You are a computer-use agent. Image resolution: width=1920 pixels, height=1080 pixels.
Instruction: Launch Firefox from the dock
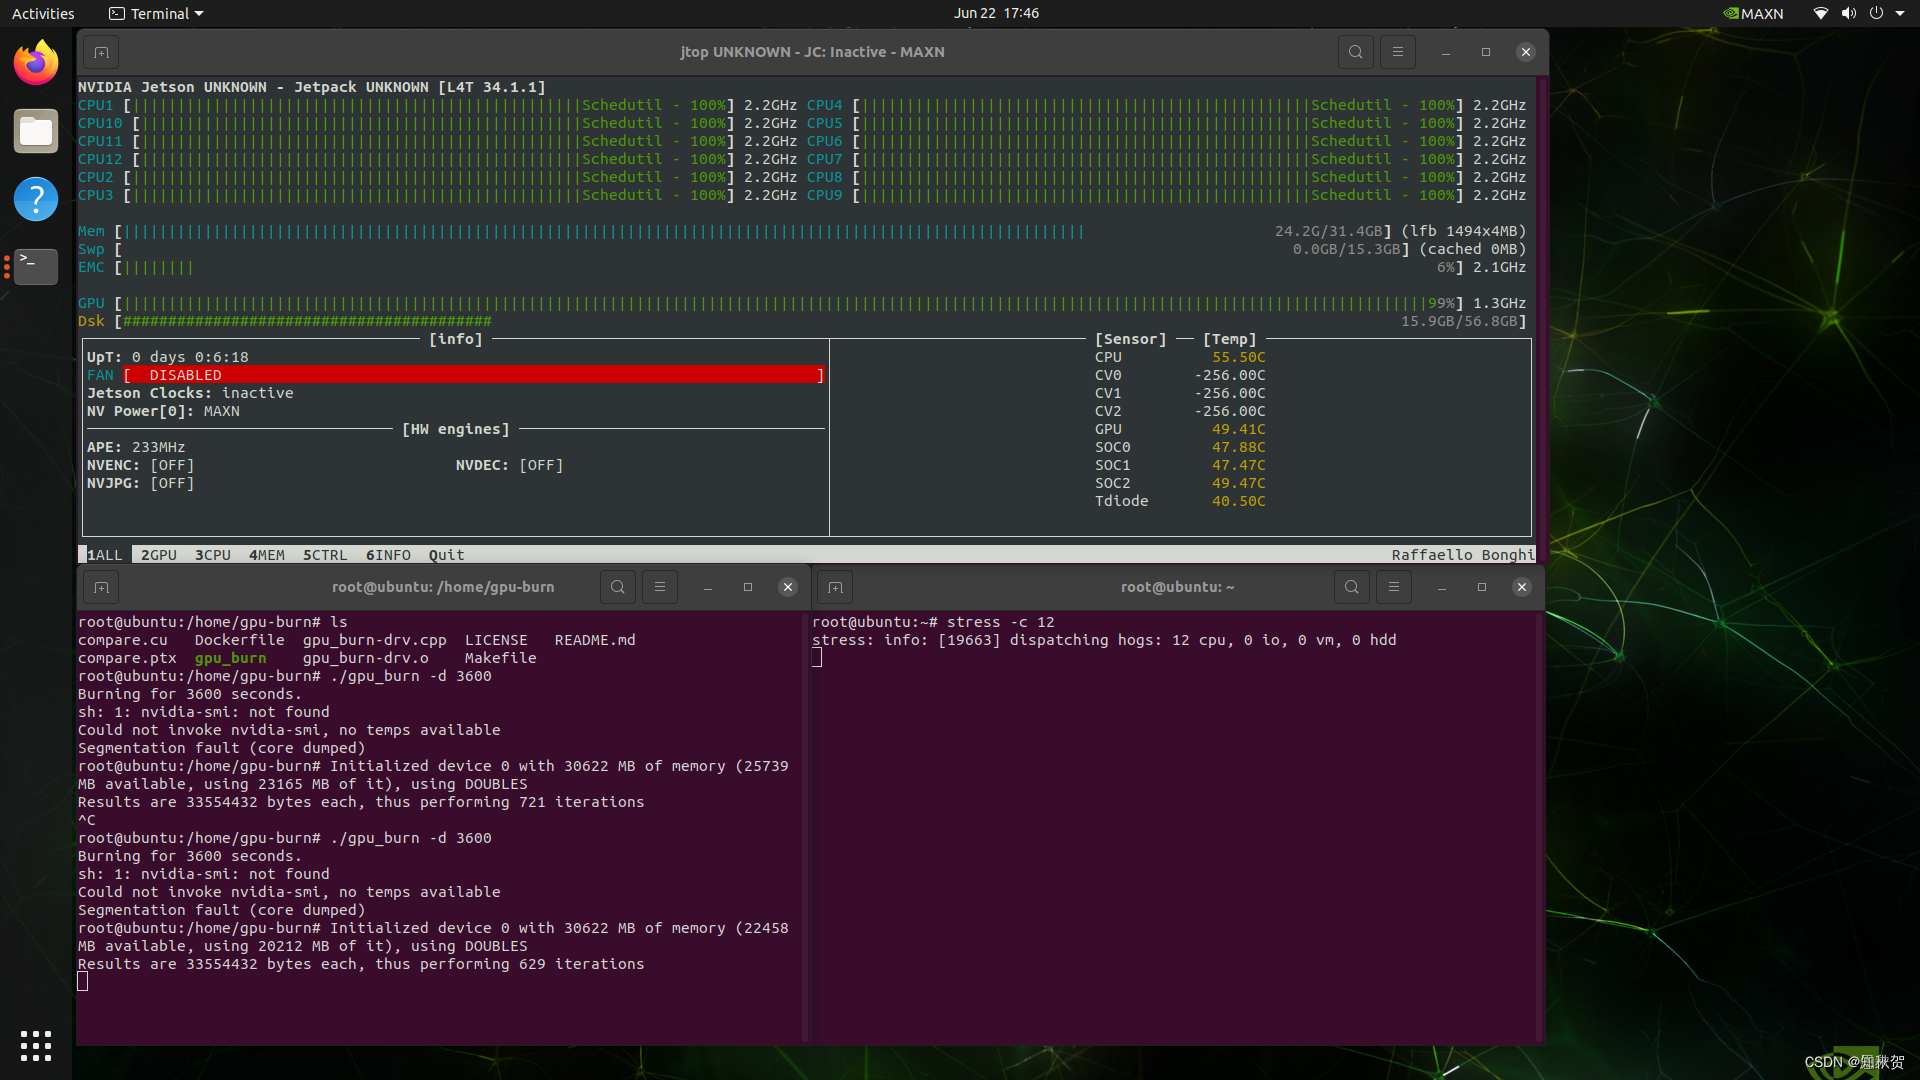coord(36,64)
